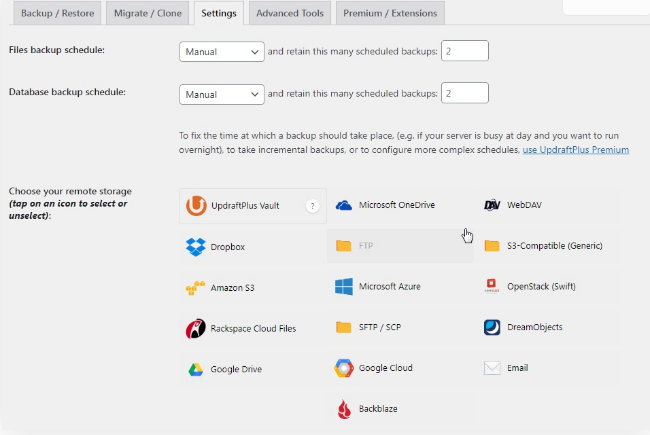650x435 pixels.
Task: Select the UpdraftPlus Vault storage icon
Action: [196, 206]
